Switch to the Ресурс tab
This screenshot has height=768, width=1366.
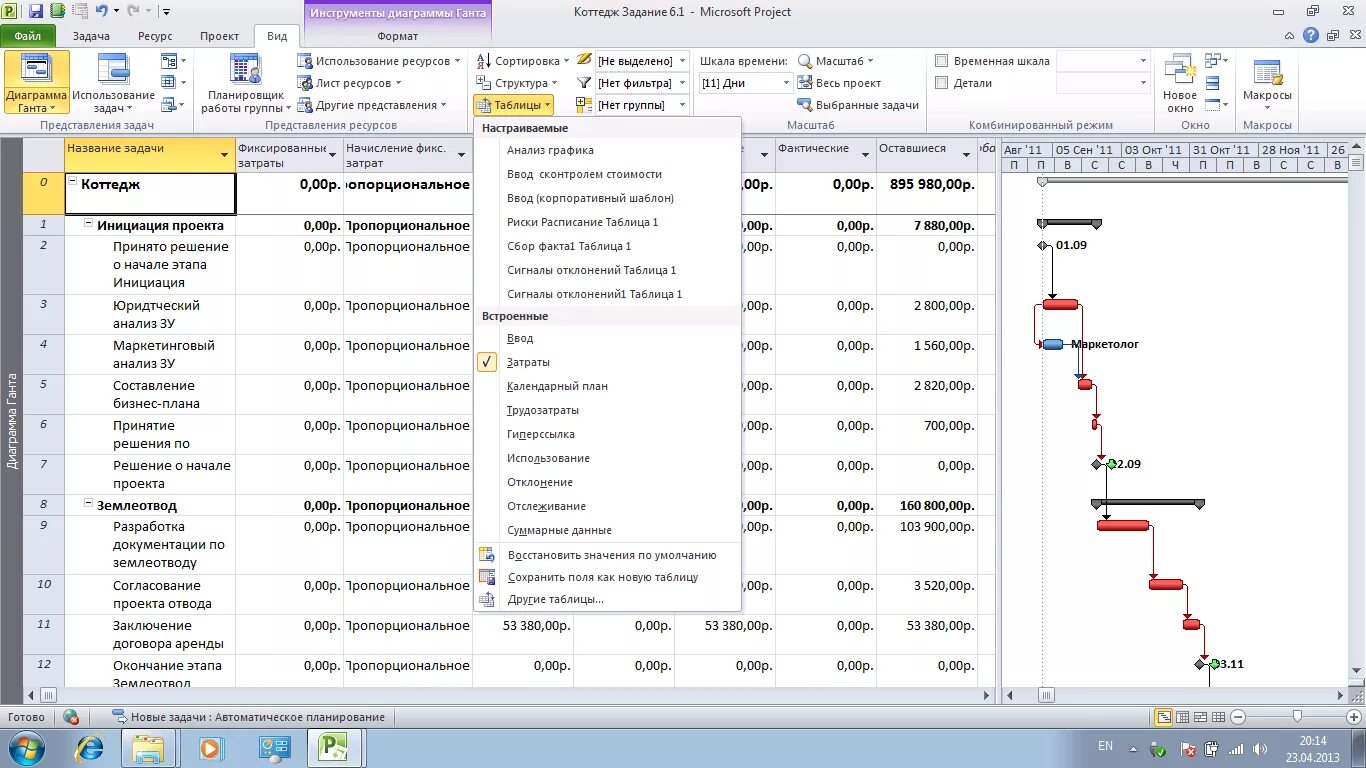155,36
